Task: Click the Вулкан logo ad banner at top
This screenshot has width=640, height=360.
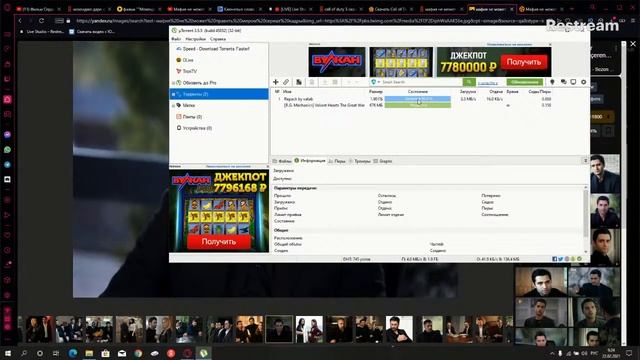Action: point(337,62)
